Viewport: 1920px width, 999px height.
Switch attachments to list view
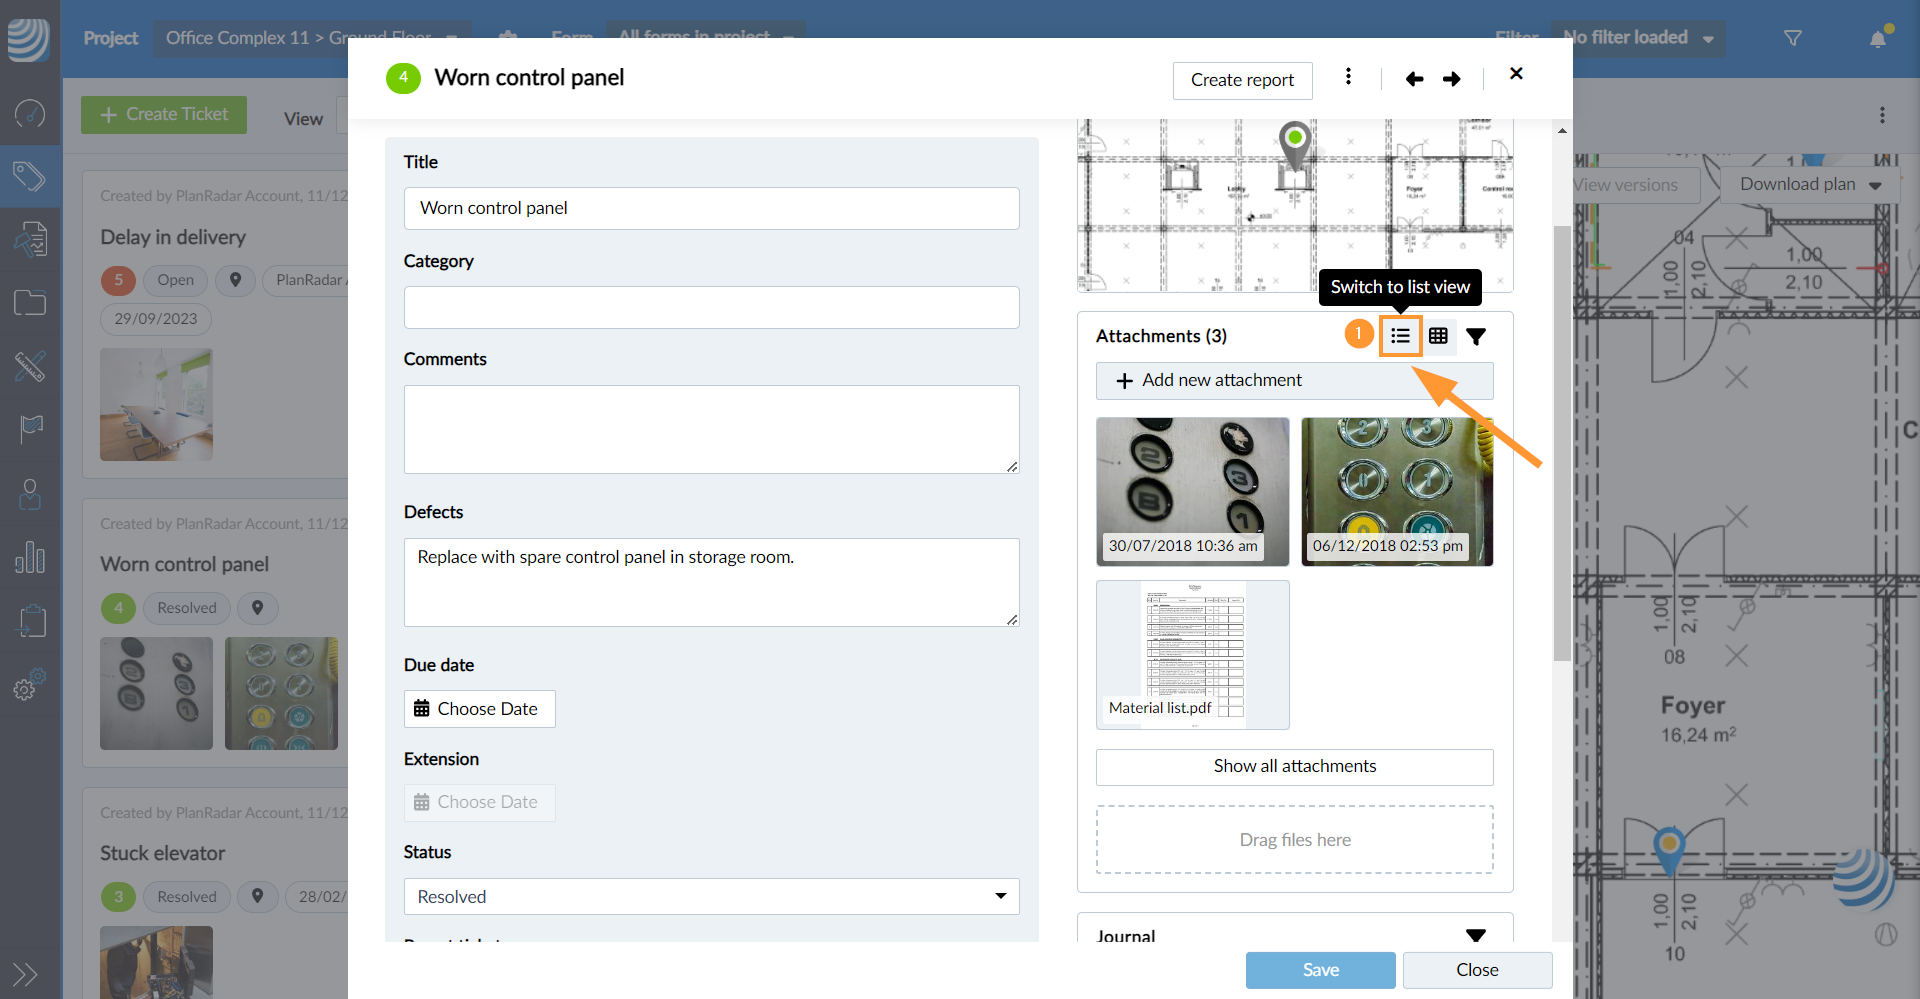tap(1400, 336)
